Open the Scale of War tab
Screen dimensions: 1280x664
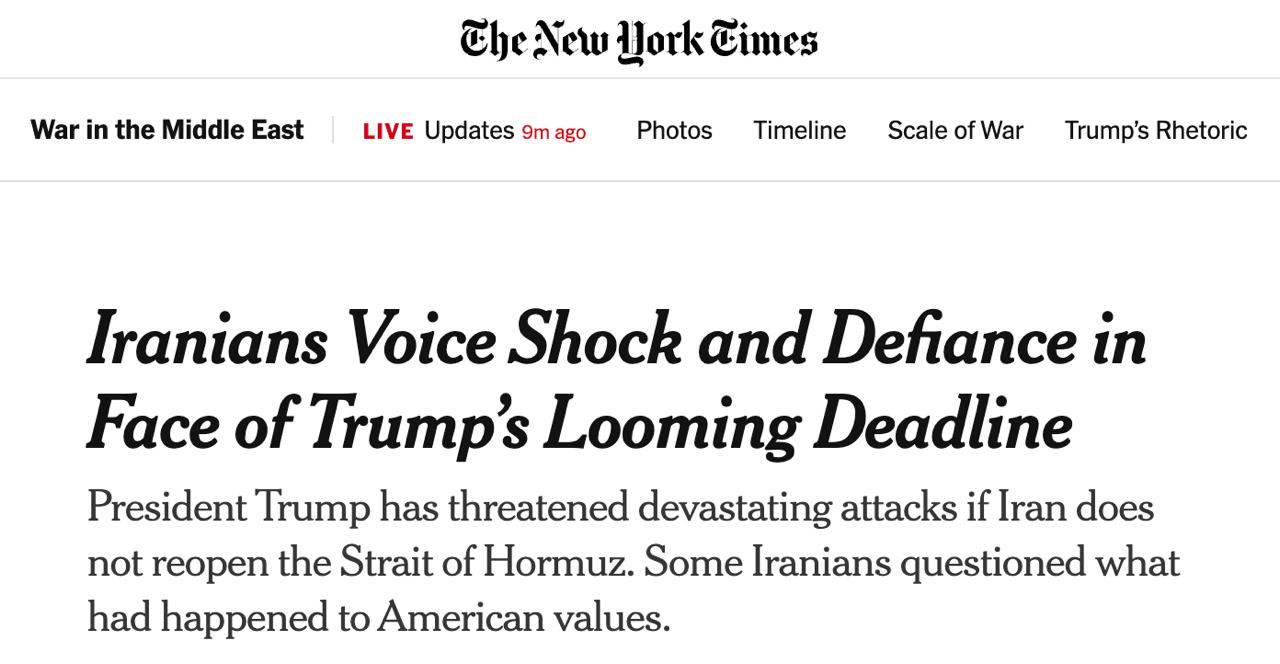955,130
